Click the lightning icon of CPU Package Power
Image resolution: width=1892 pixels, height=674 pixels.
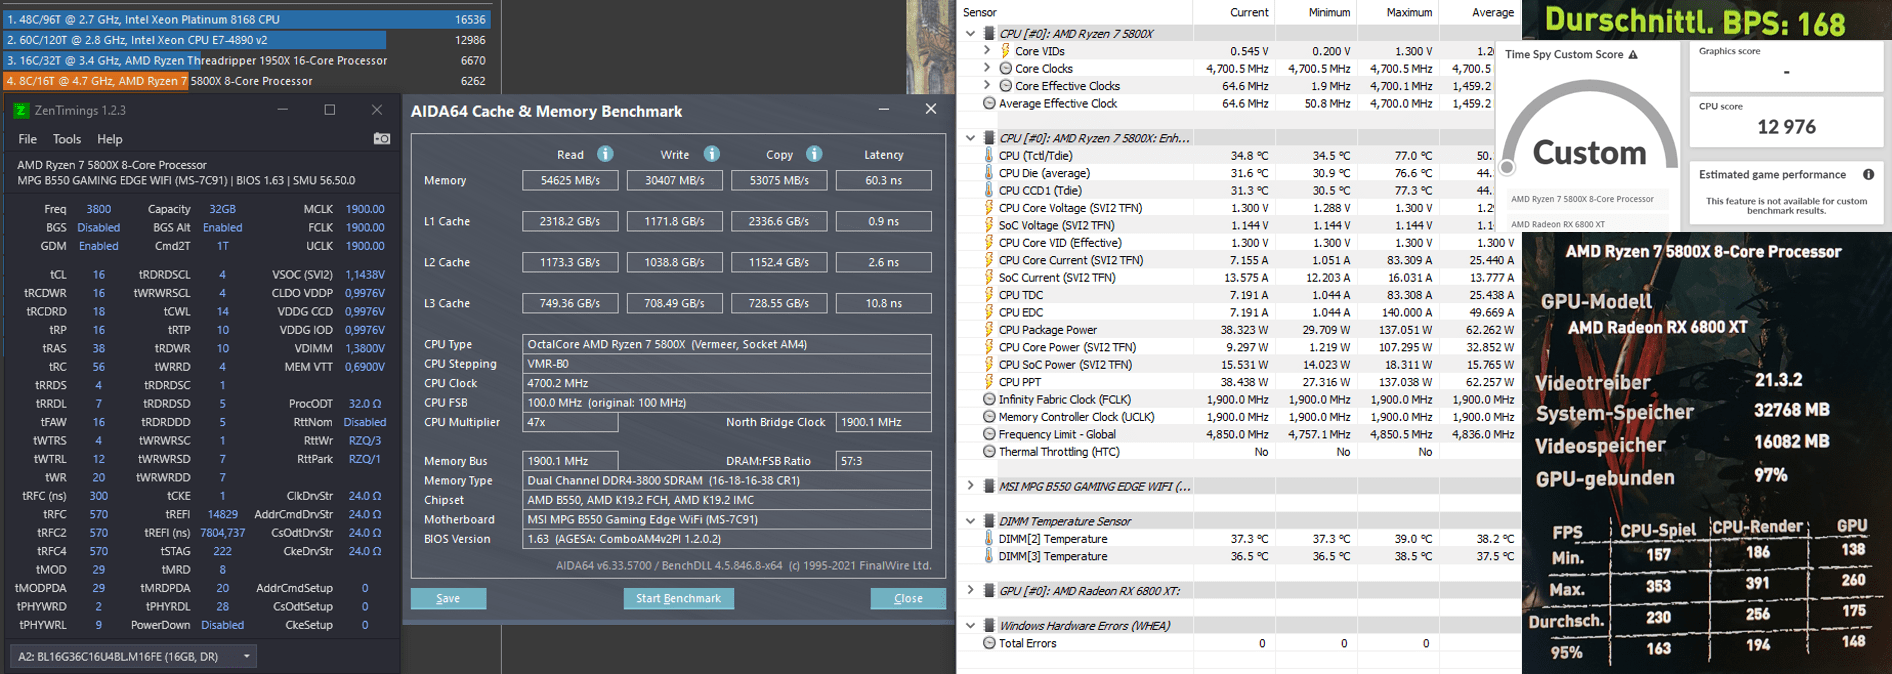tap(989, 330)
